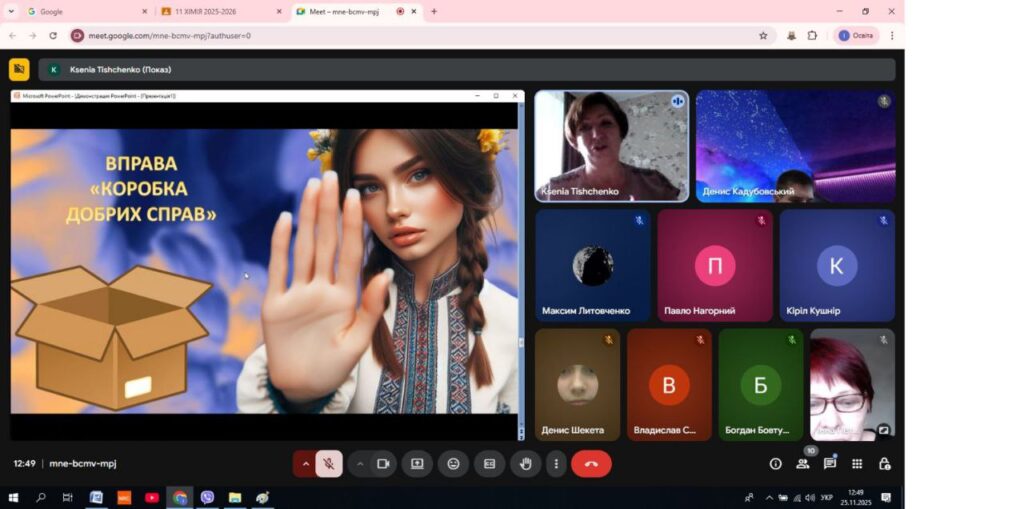
Task: Leave the call with red hang-up button
Action: tap(591, 464)
